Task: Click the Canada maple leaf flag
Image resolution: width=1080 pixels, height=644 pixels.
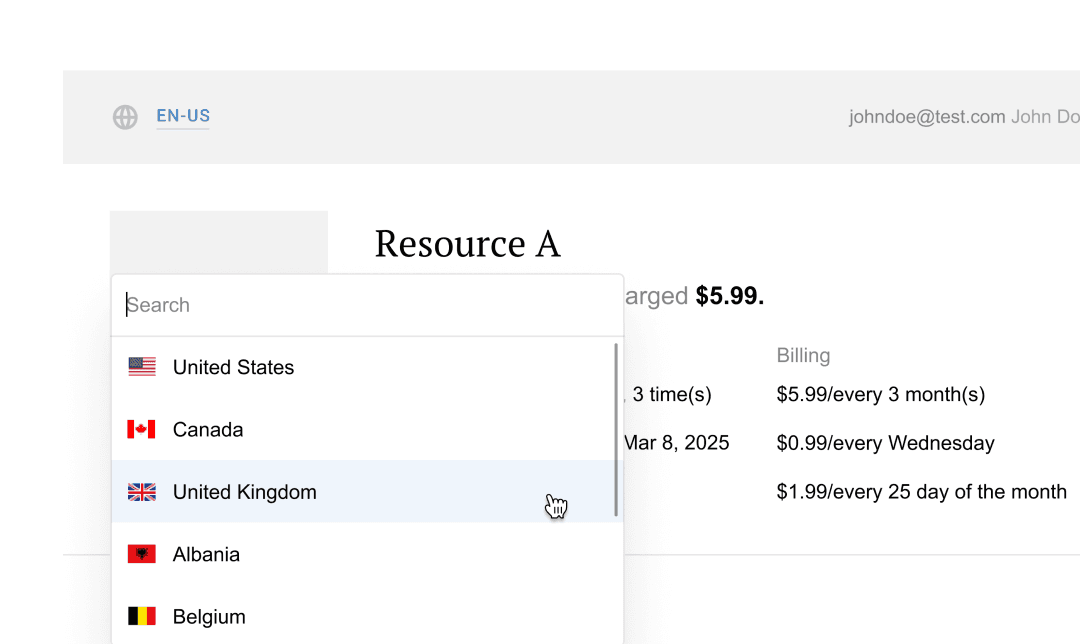Action: [142, 430]
